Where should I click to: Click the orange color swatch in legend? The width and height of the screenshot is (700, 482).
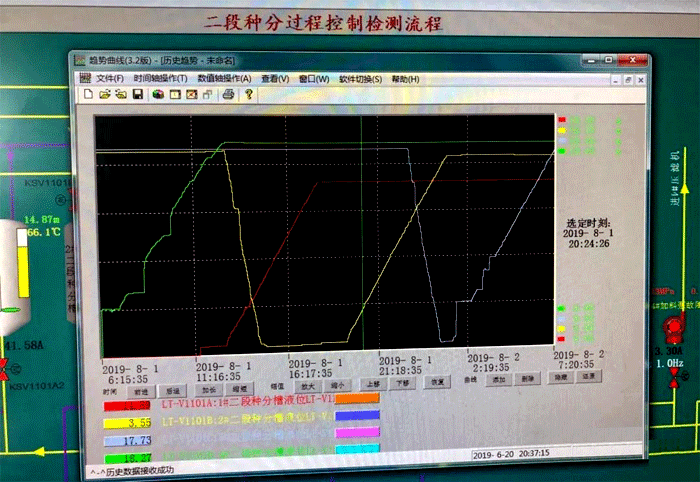point(357,398)
